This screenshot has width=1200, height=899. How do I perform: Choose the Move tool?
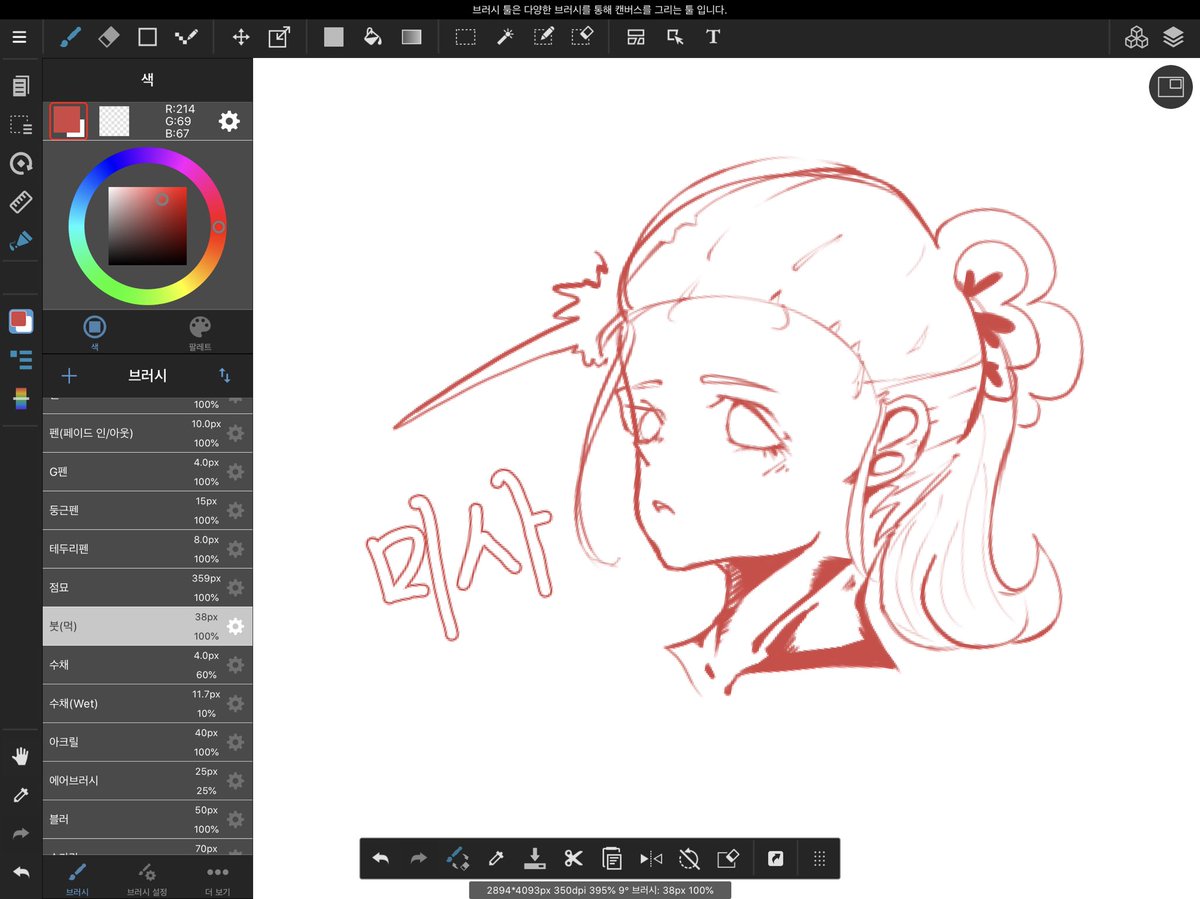(241, 37)
